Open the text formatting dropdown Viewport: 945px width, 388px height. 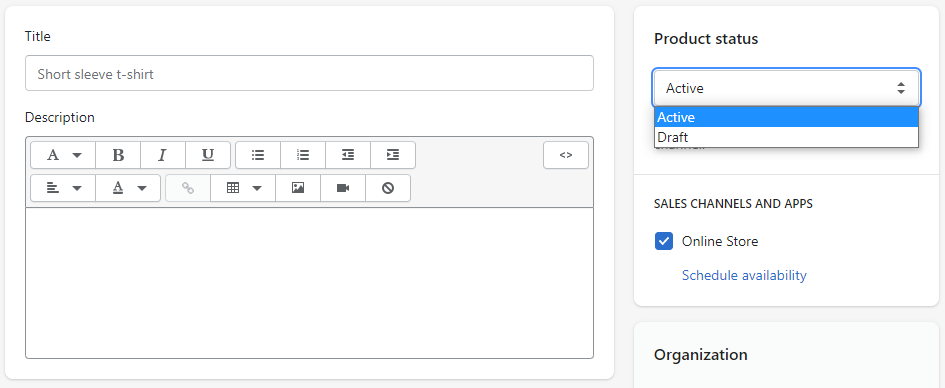coord(63,155)
